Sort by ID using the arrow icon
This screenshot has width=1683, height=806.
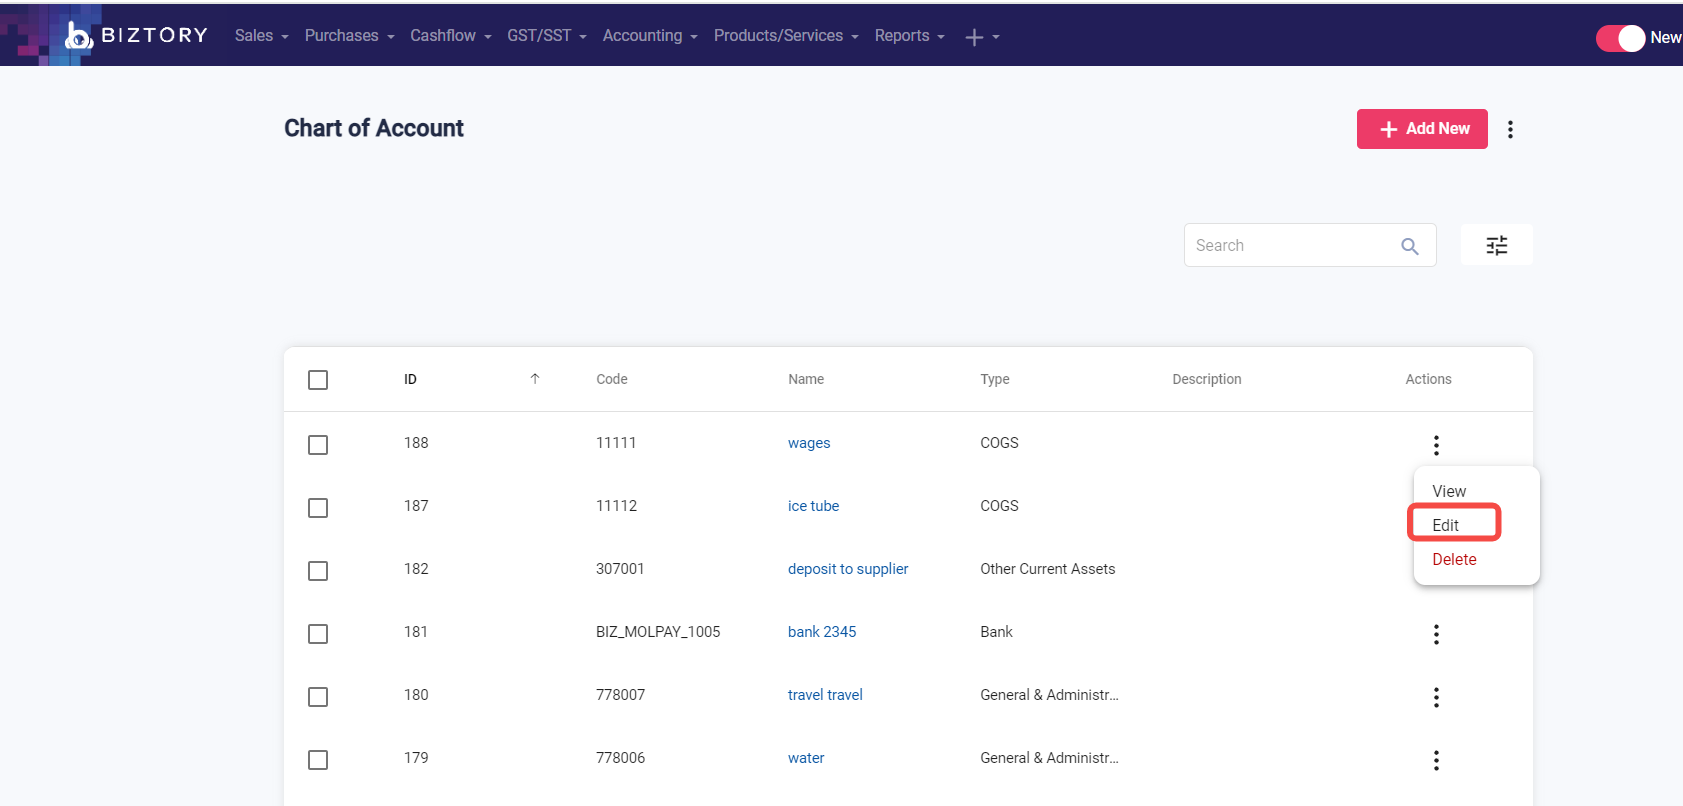point(535,378)
